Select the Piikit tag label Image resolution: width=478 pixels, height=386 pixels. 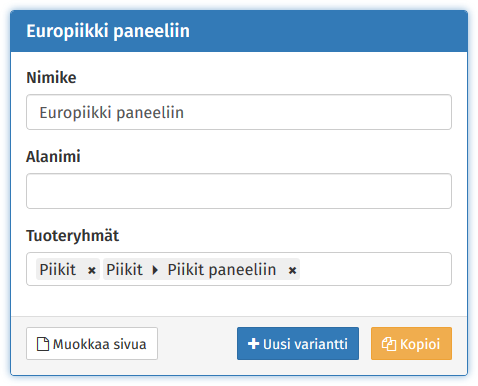pos(58,269)
